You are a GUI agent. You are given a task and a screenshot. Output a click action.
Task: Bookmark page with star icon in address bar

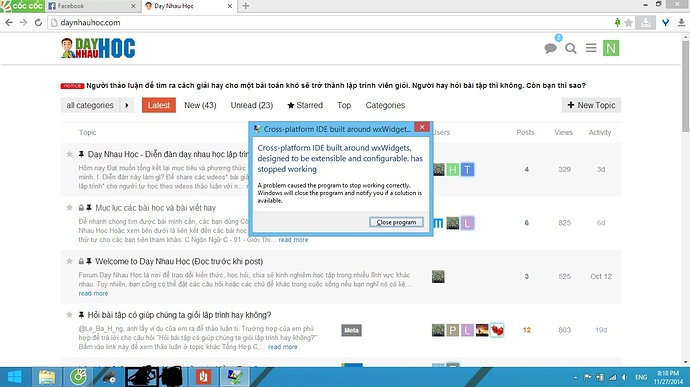[629, 22]
